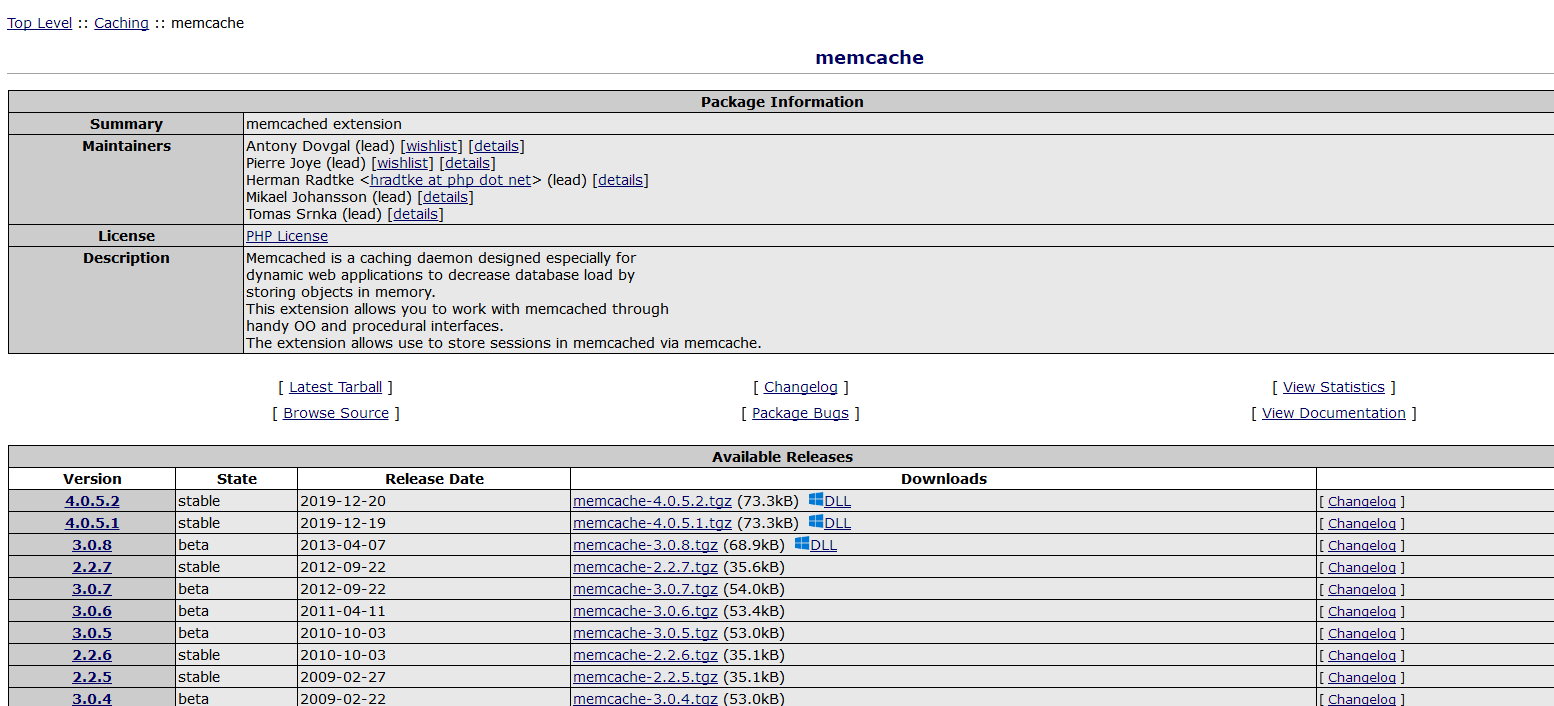Open Changelog for release 2.2.7

[1362, 568]
